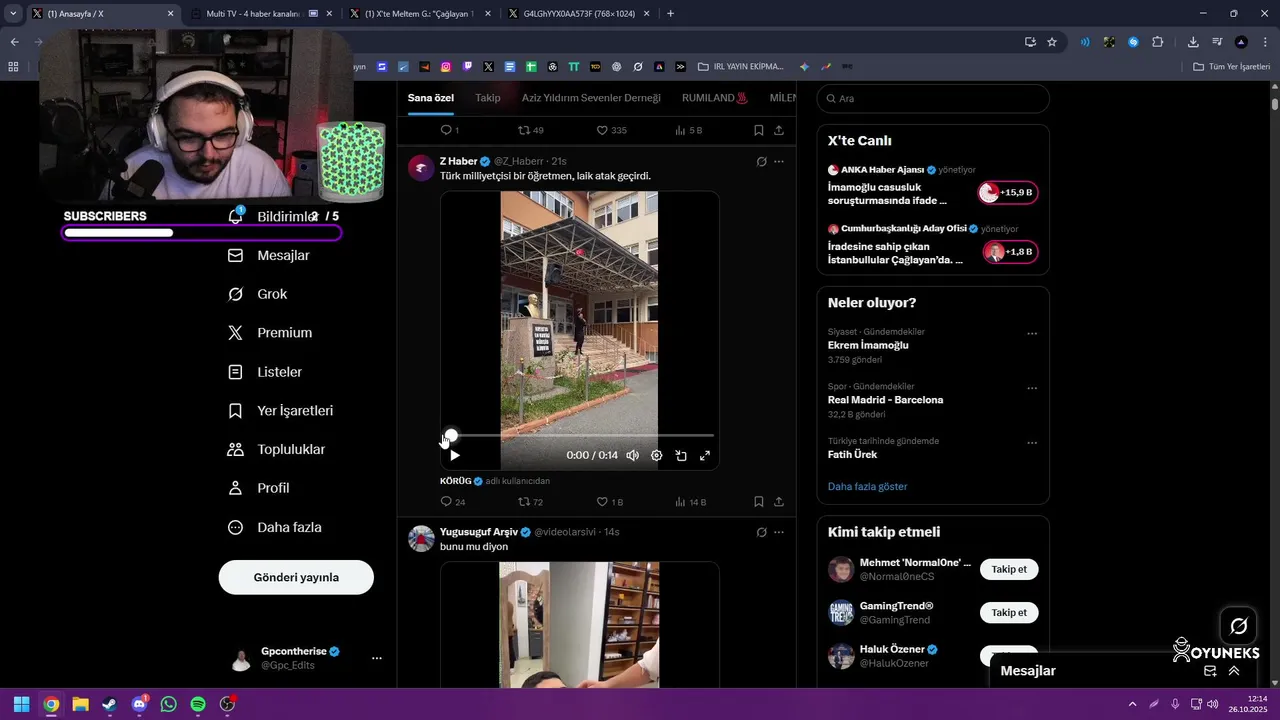Open Chrome downloads icon
Screen dimensions: 1280x720
[x=1193, y=42]
